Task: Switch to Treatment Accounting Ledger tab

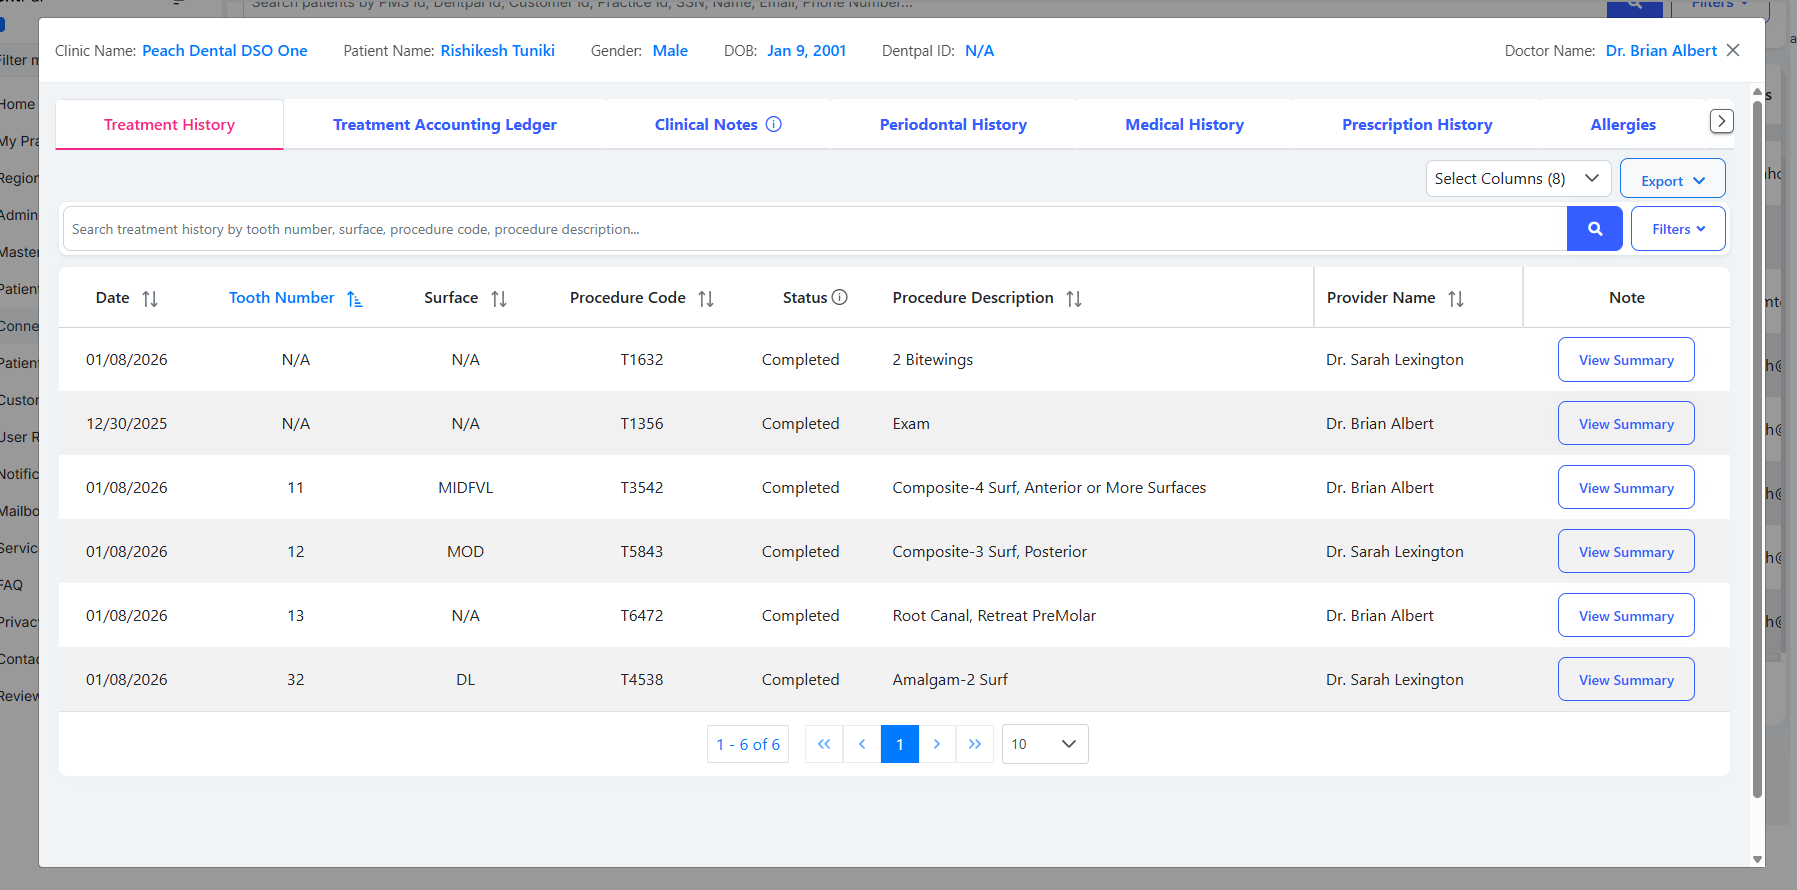Action: pos(444,125)
